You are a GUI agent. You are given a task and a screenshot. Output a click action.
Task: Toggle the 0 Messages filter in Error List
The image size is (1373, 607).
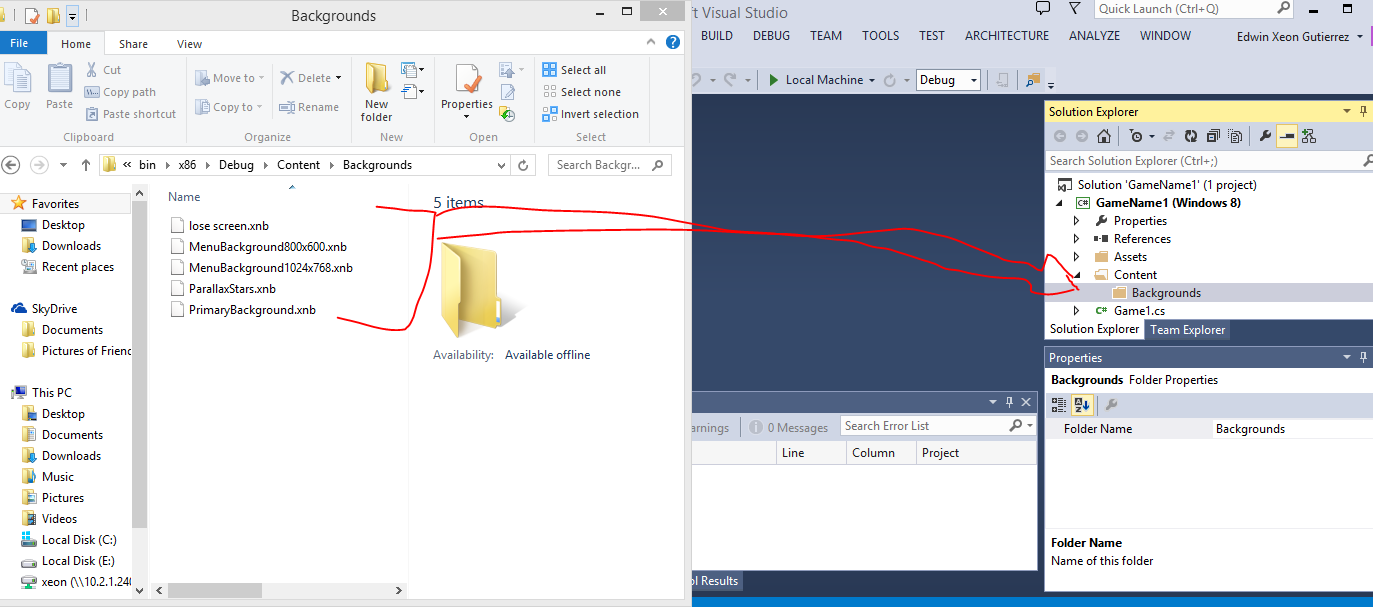[x=789, y=427]
